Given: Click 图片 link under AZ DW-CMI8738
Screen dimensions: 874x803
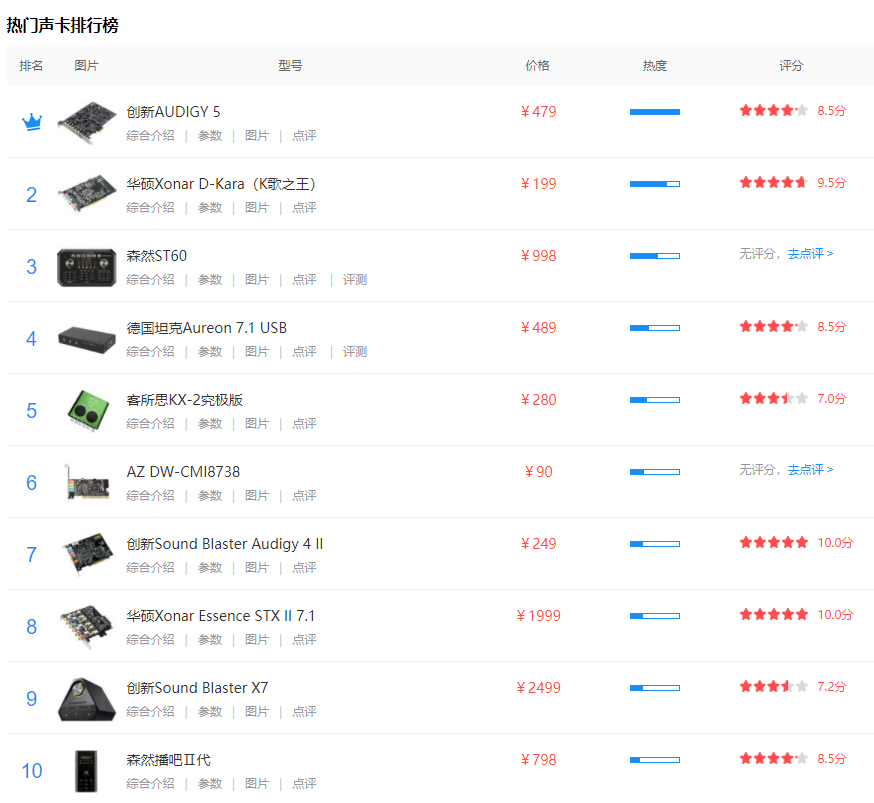Looking at the screenshot, I should 257,496.
